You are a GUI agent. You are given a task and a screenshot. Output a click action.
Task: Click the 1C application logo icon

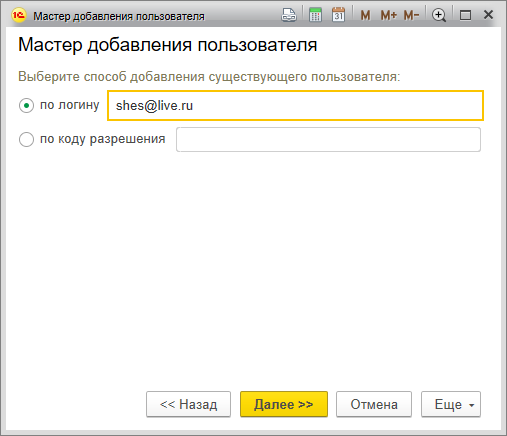pyautogui.click(x=19, y=15)
